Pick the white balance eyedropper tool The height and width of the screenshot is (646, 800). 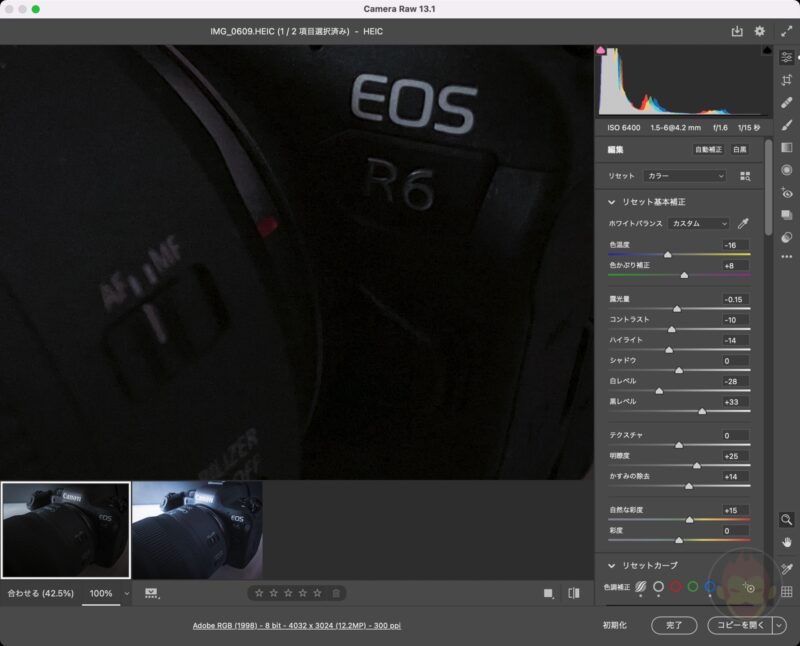(x=743, y=223)
